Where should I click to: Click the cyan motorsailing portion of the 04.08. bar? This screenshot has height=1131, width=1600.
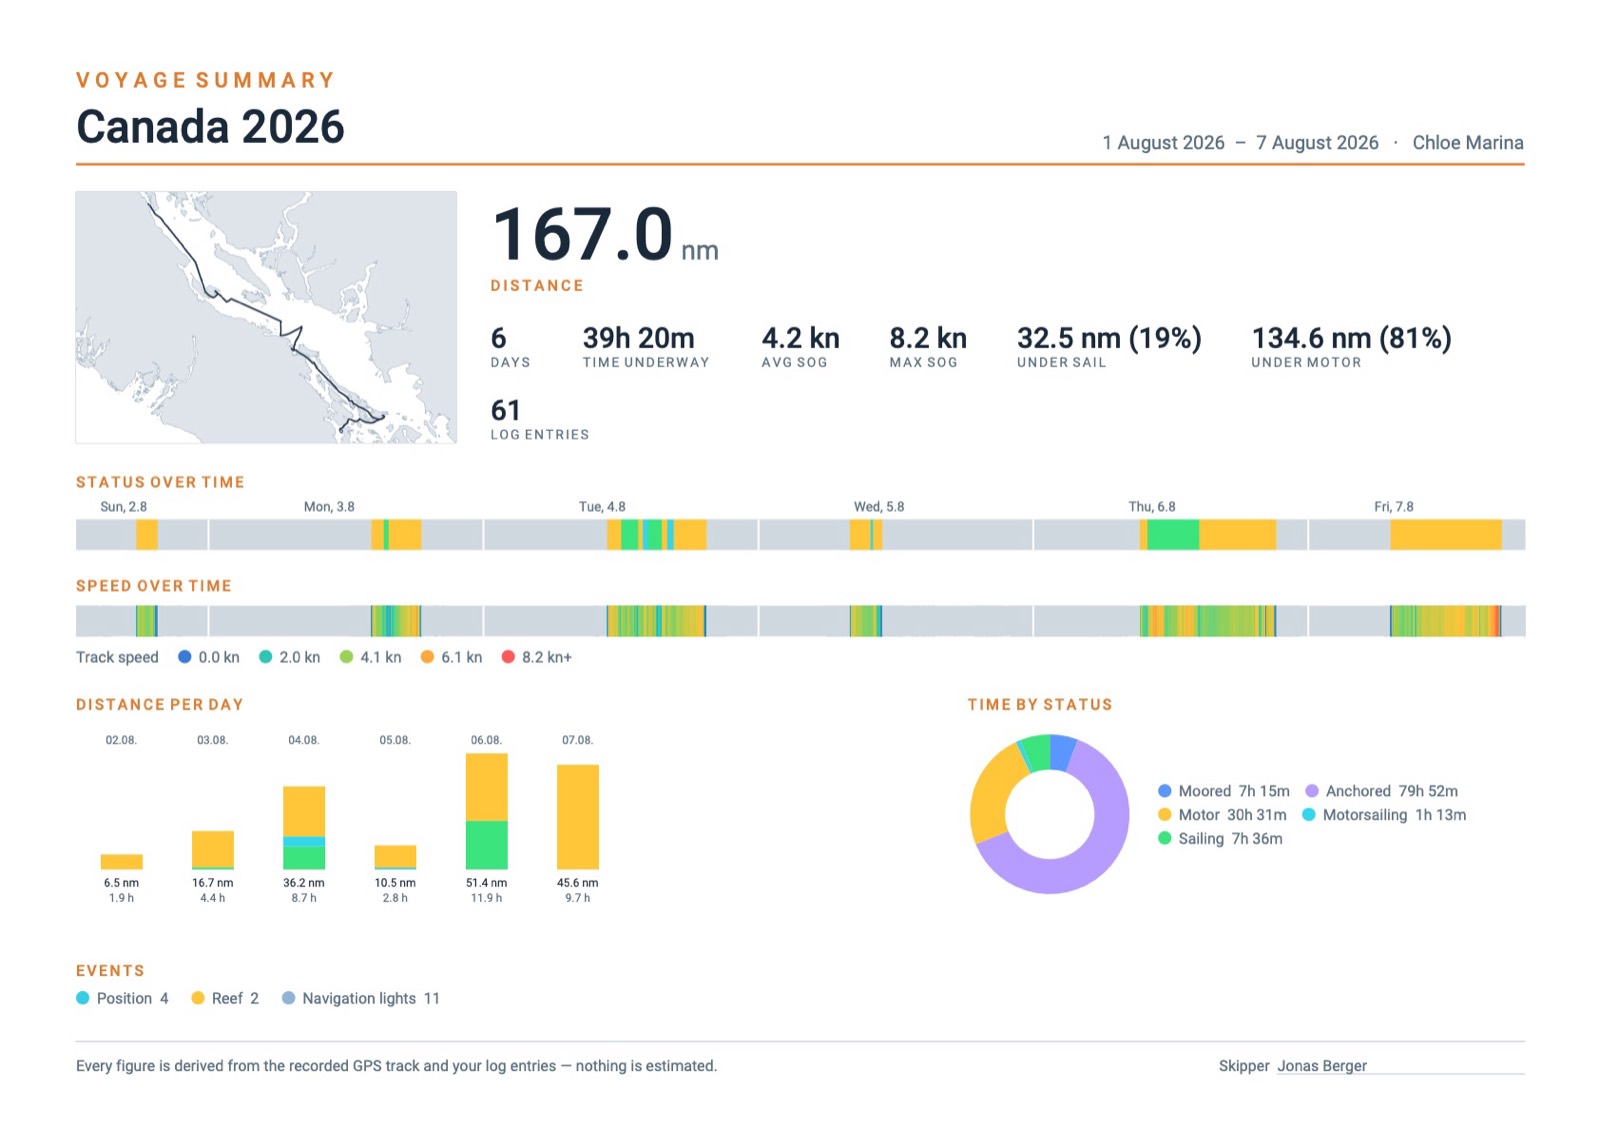coord(304,842)
